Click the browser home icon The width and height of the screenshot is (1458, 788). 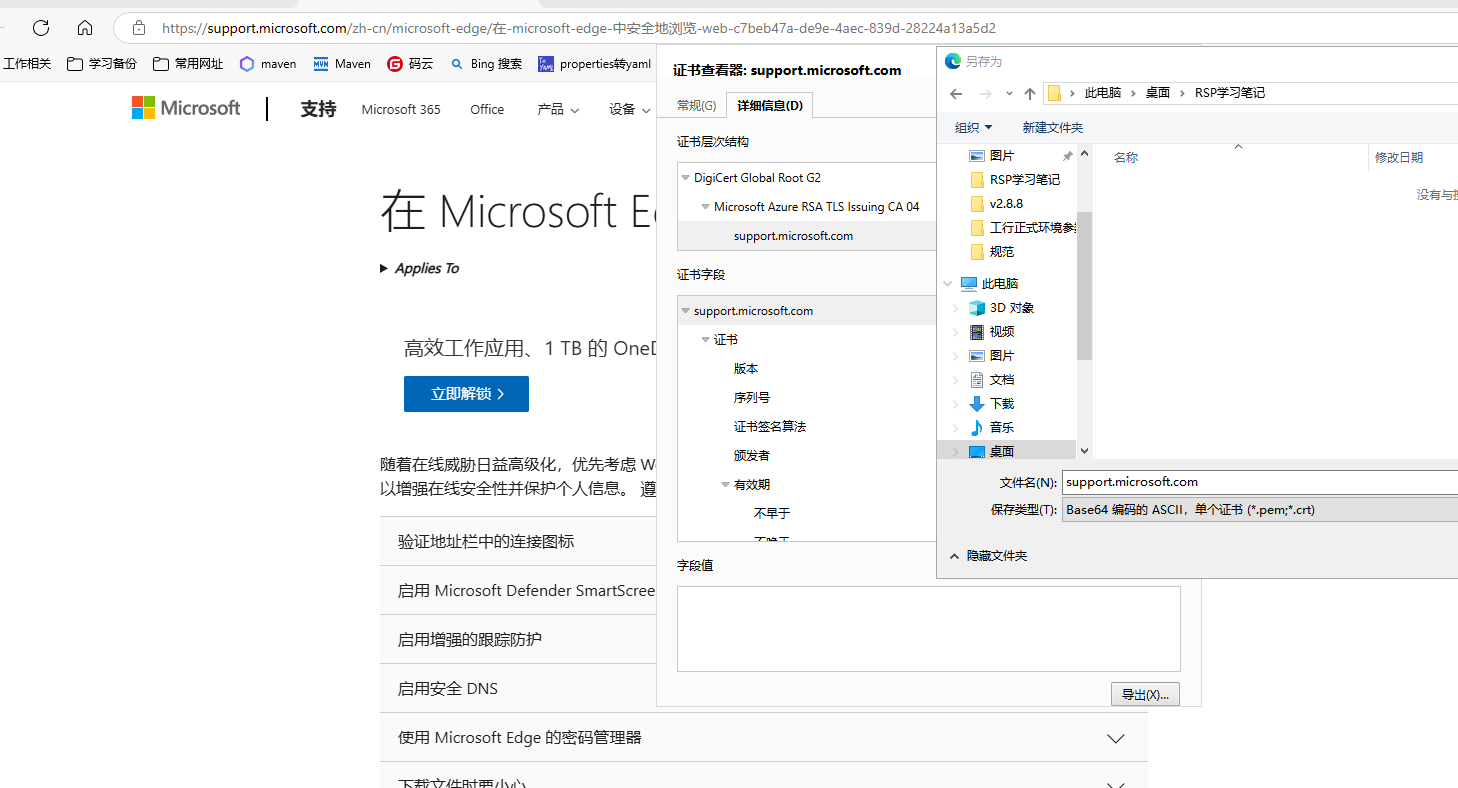click(85, 28)
